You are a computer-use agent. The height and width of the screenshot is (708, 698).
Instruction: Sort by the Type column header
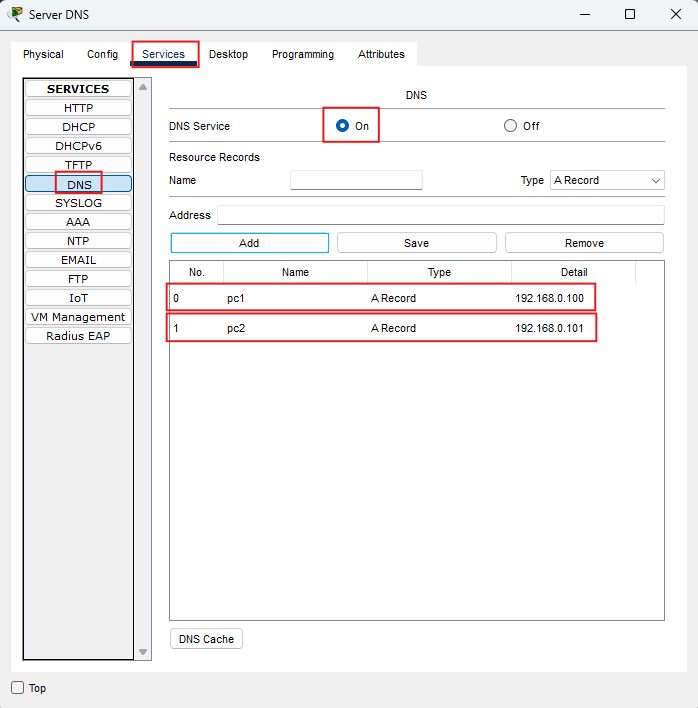[x=439, y=272]
